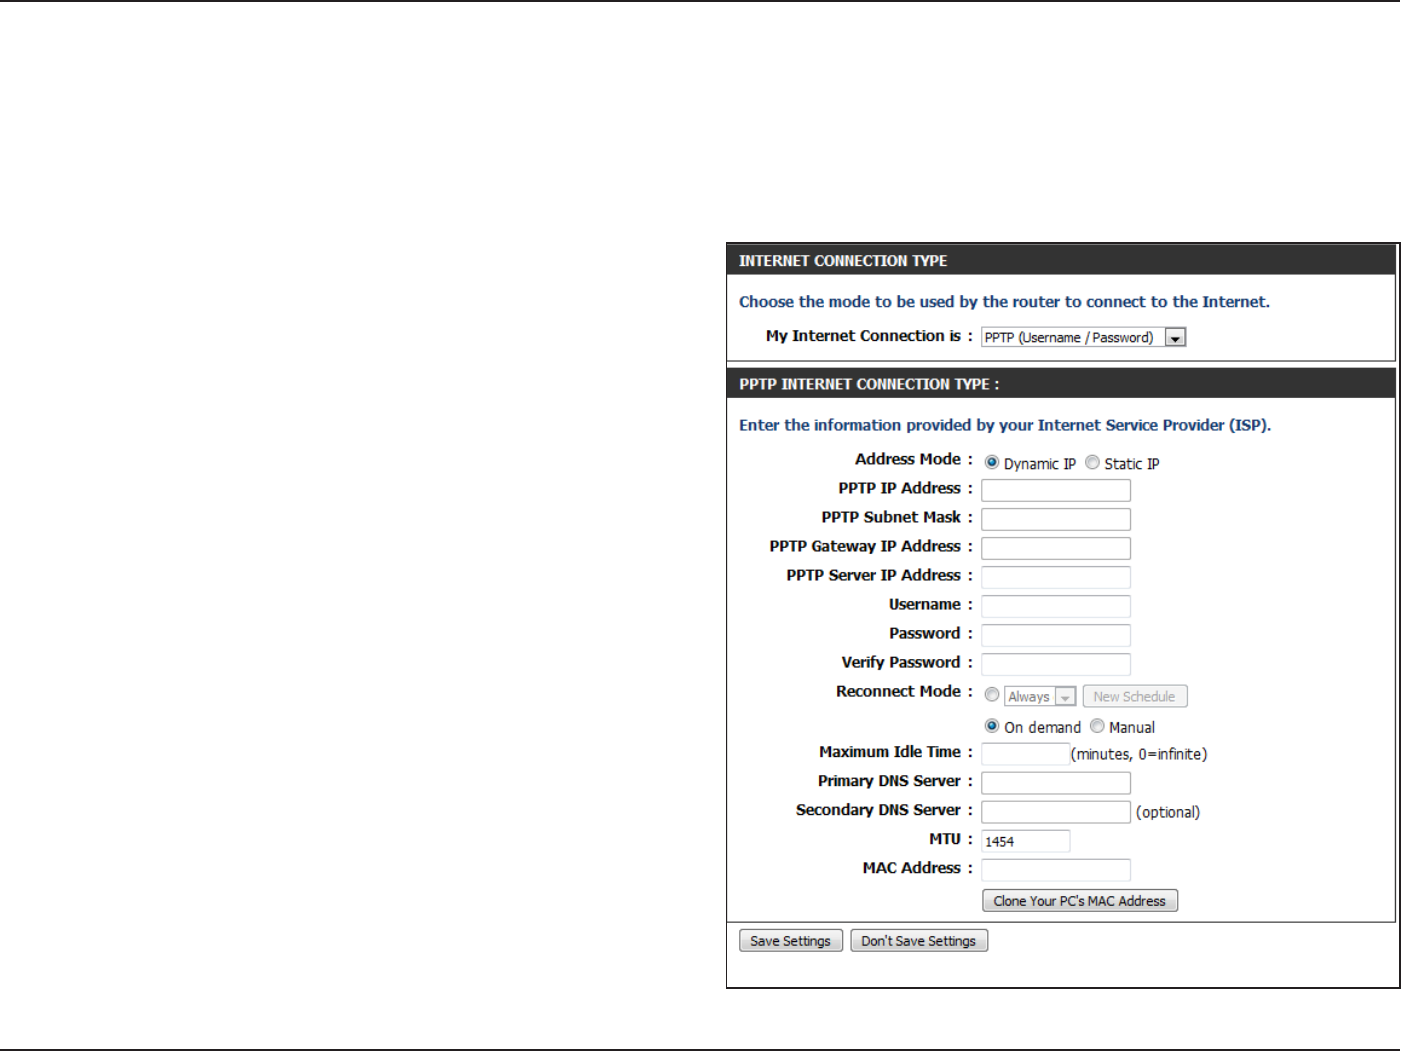Click the Save Settings button
The image size is (1401, 1051).
tap(791, 941)
